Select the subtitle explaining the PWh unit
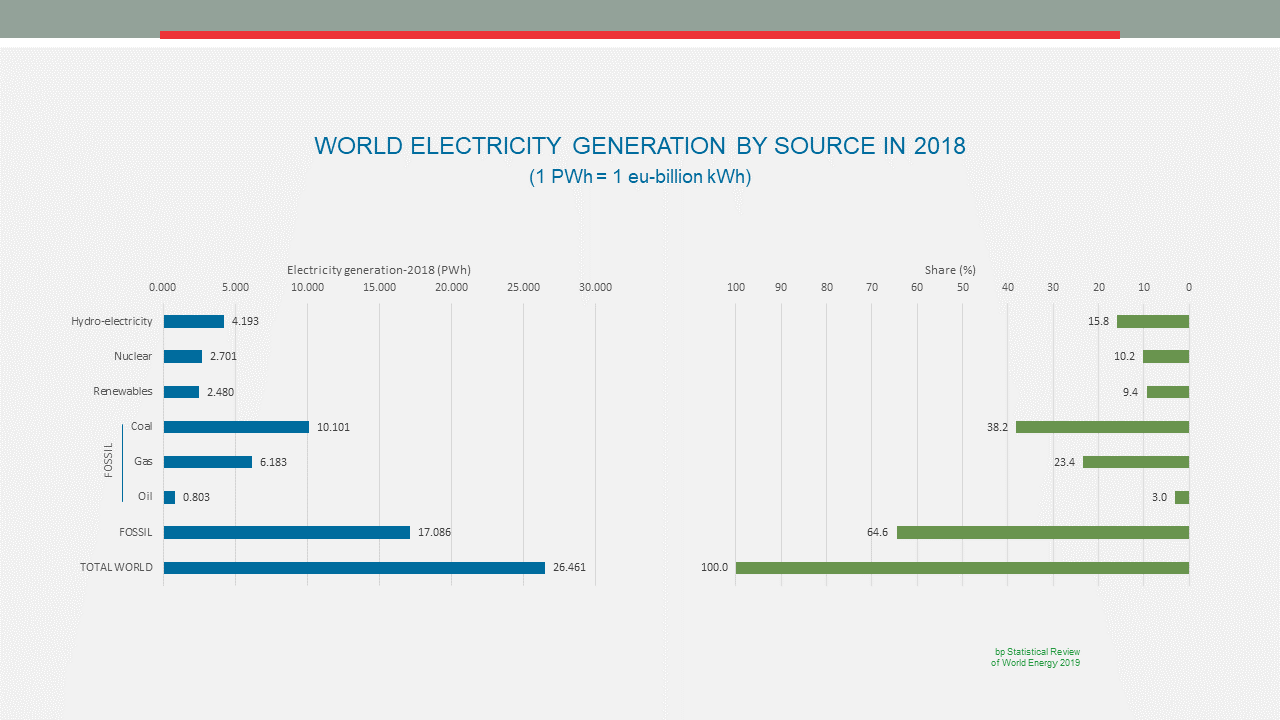This screenshot has width=1280, height=720. (640, 177)
